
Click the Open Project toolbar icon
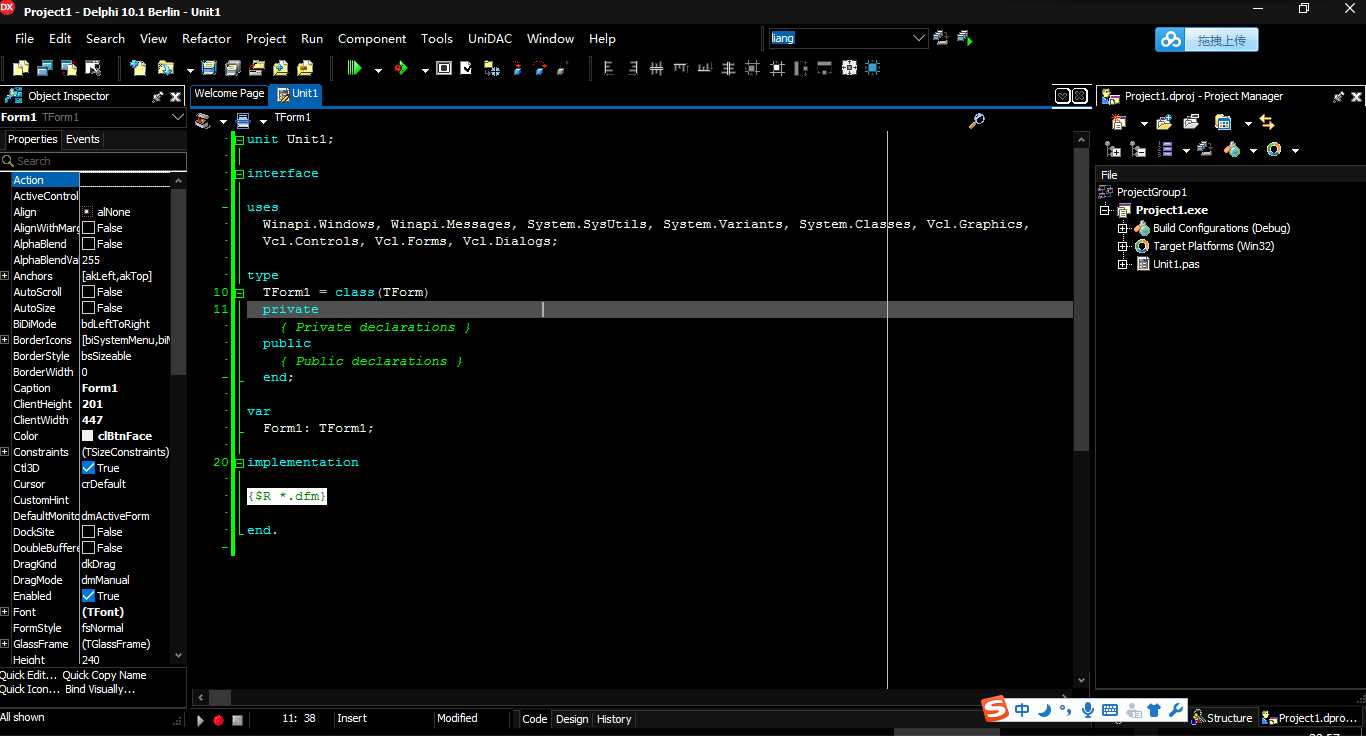pyautogui.click(x=257, y=68)
